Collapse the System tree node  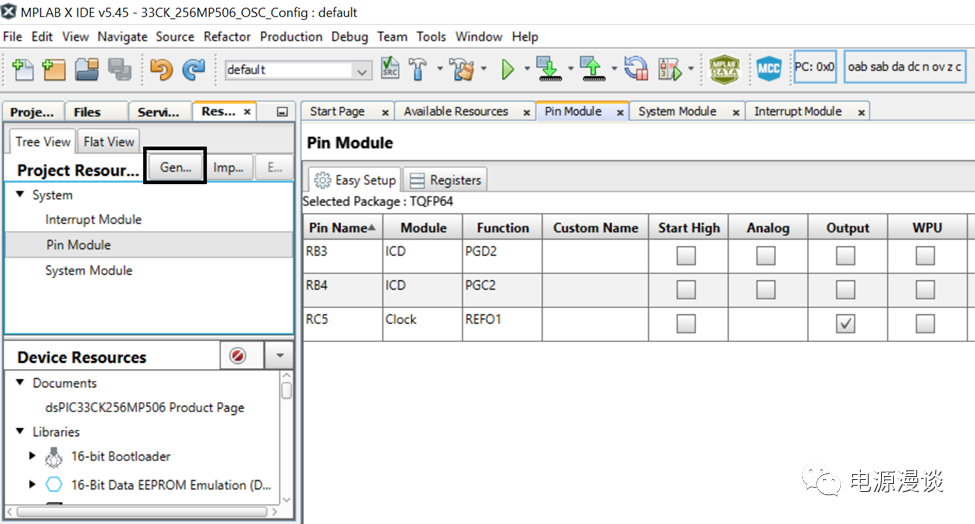tap(20, 195)
